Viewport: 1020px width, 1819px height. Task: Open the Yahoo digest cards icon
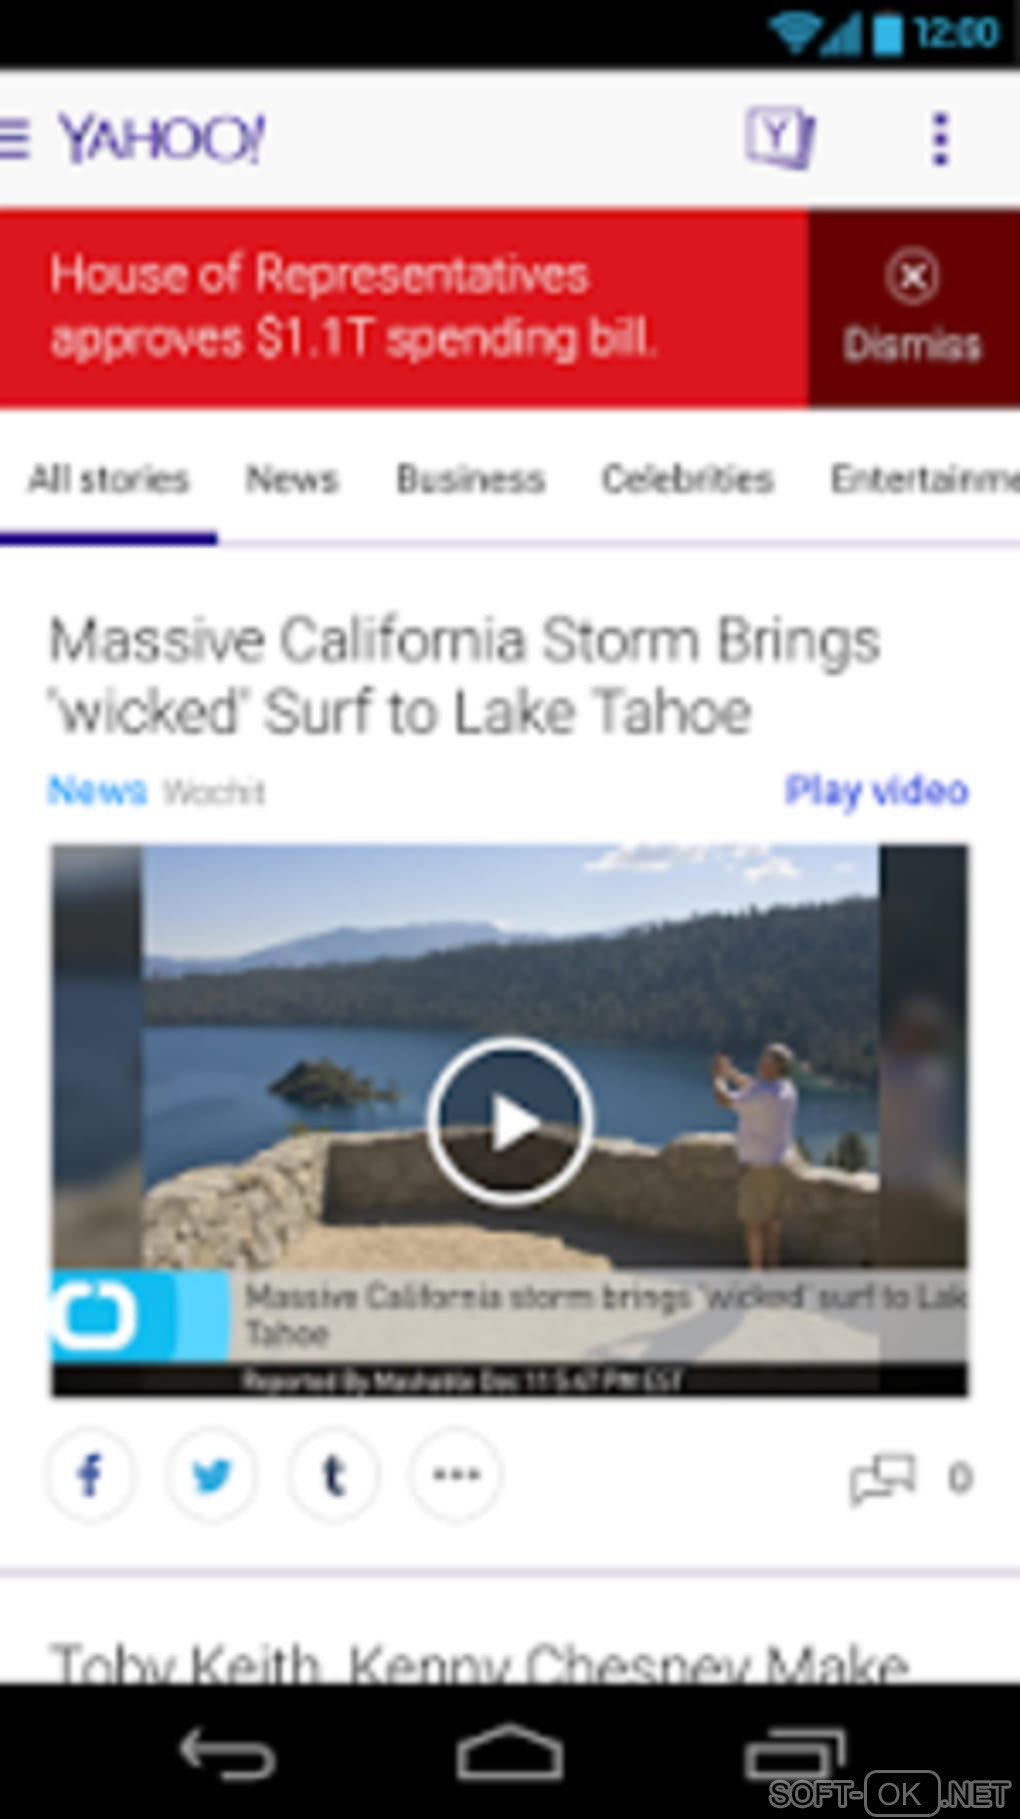(x=779, y=137)
